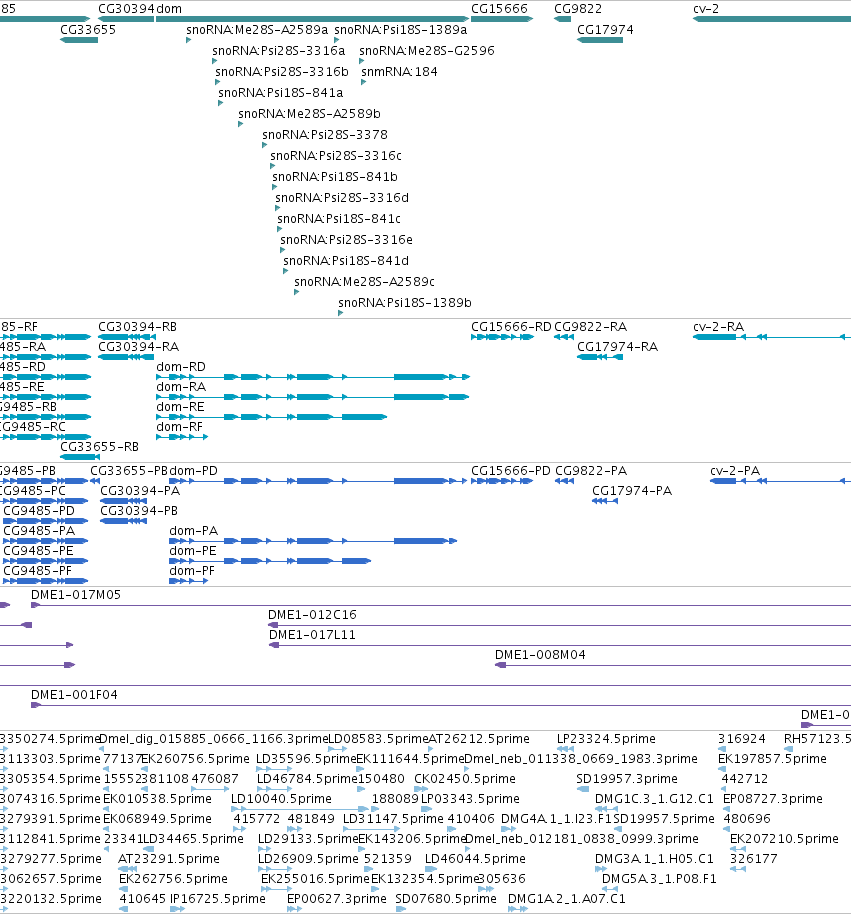Image resolution: width=851 pixels, height=914 pixels.
Task: Open snoRNA:Psi18S-1389b feature
Action: tap(340, 313)
